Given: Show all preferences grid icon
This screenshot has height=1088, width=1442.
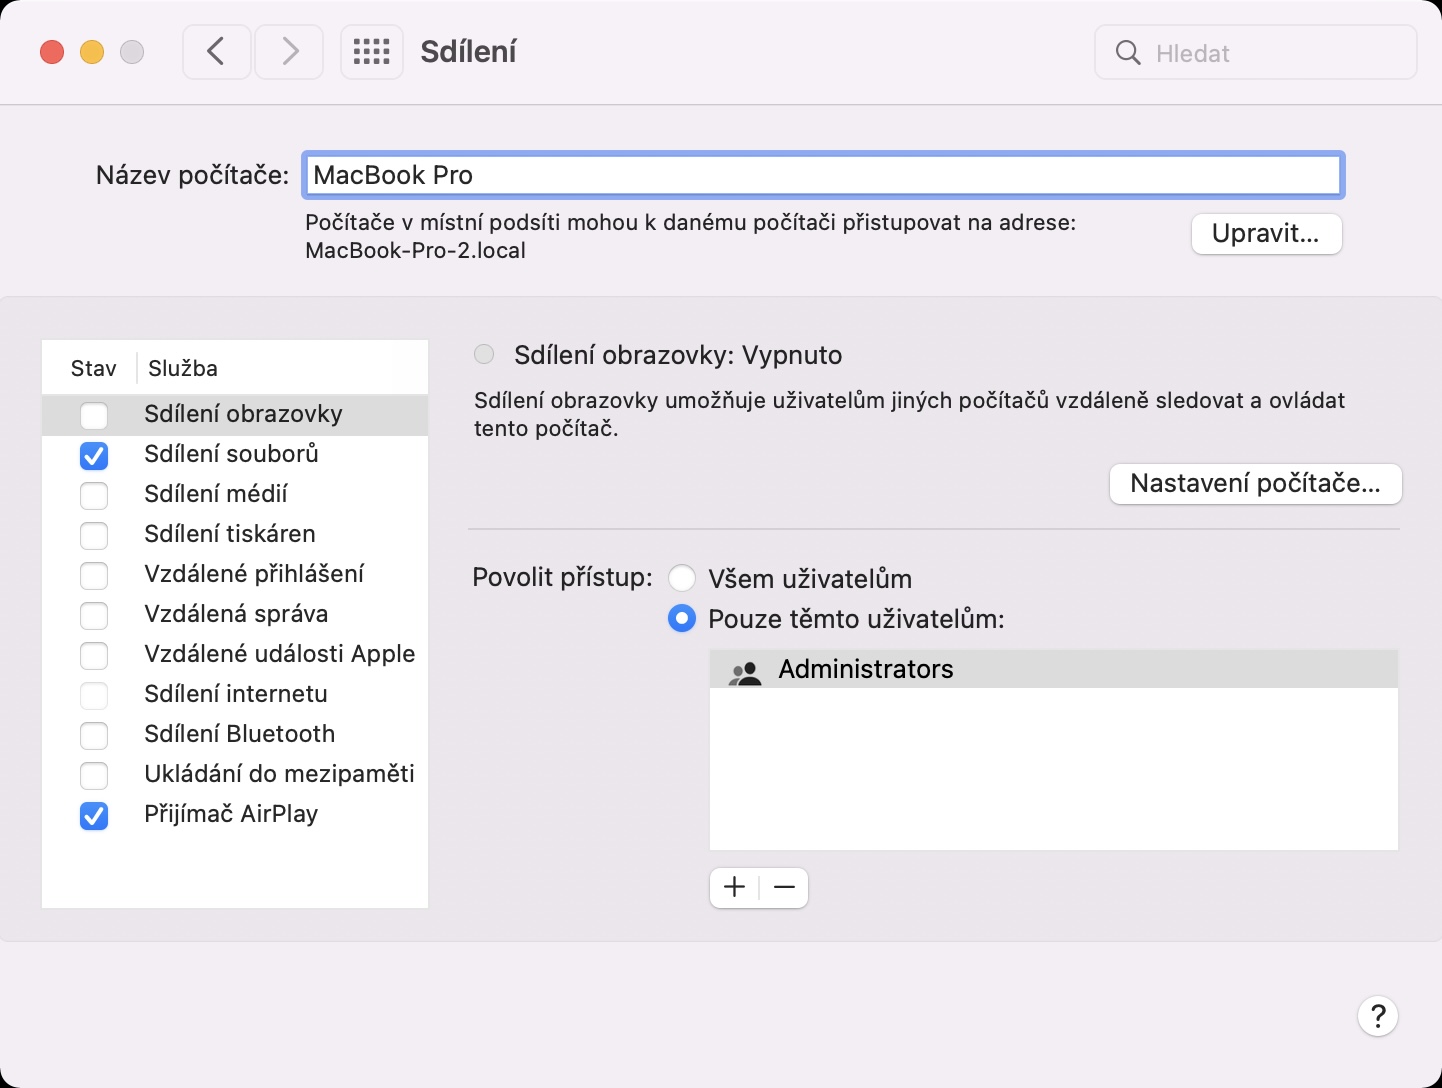Looking at the screenshot, I should [x=372, y=52].
